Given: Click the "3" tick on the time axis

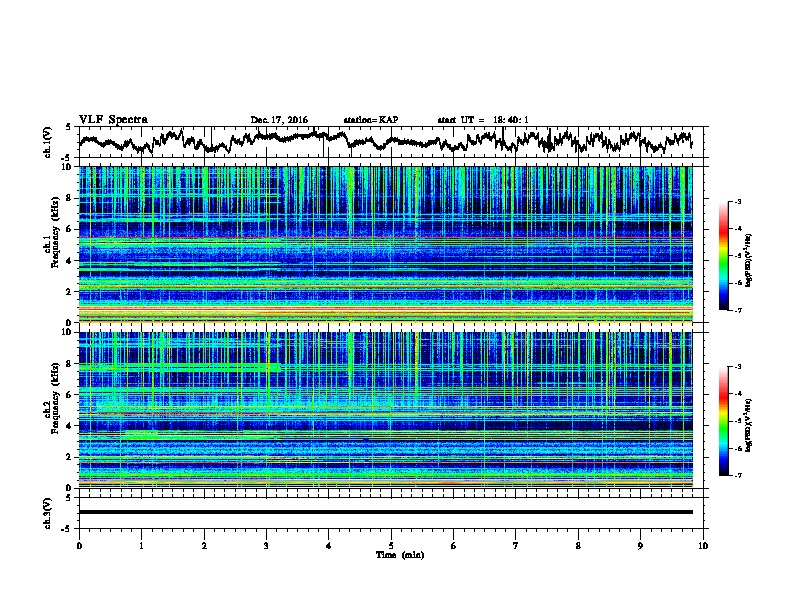Looking at the screenshot, I should (x=266, y=546).
